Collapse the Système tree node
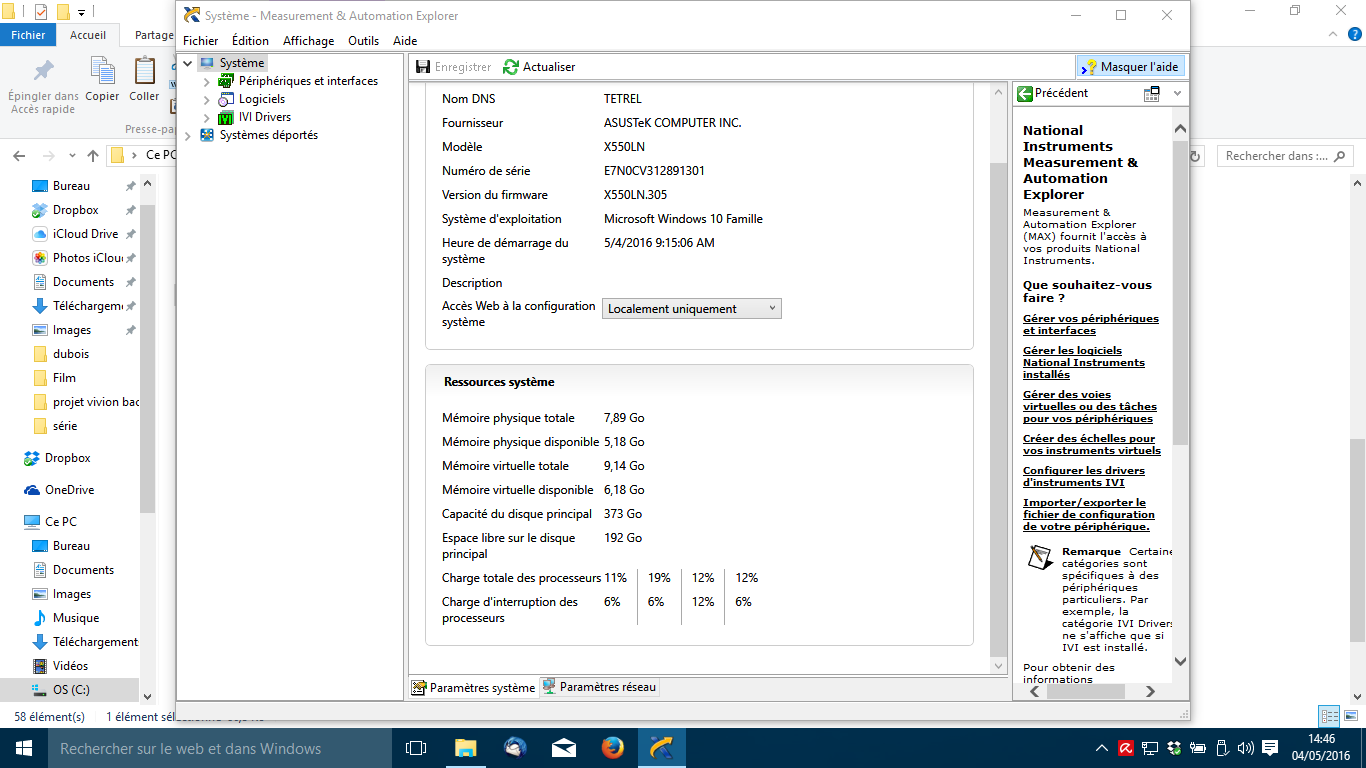The width and height of the screenshot is (1366, 768). [x=187, y=63]
